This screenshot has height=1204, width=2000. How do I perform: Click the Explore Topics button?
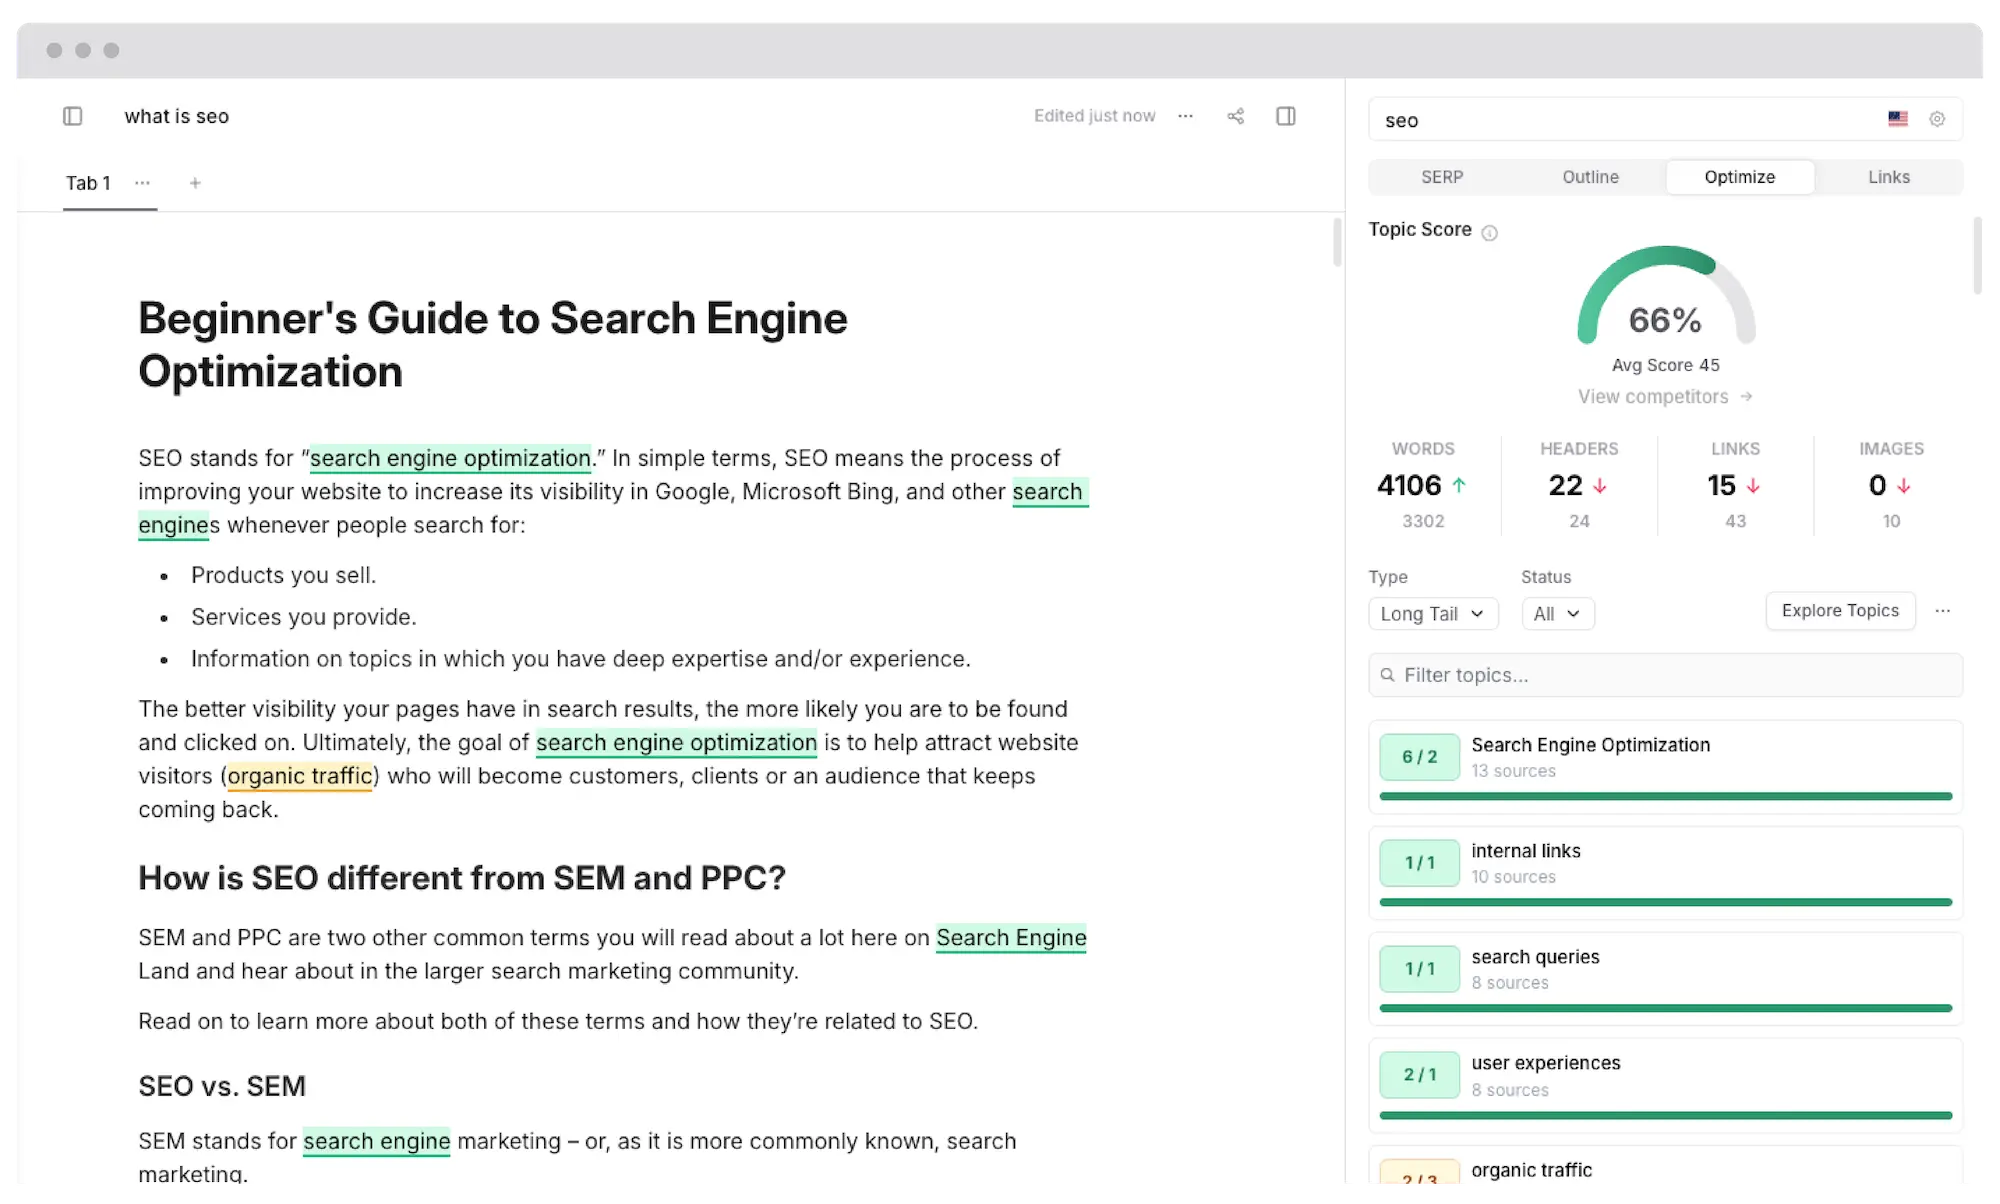[x=1841, y=610]
